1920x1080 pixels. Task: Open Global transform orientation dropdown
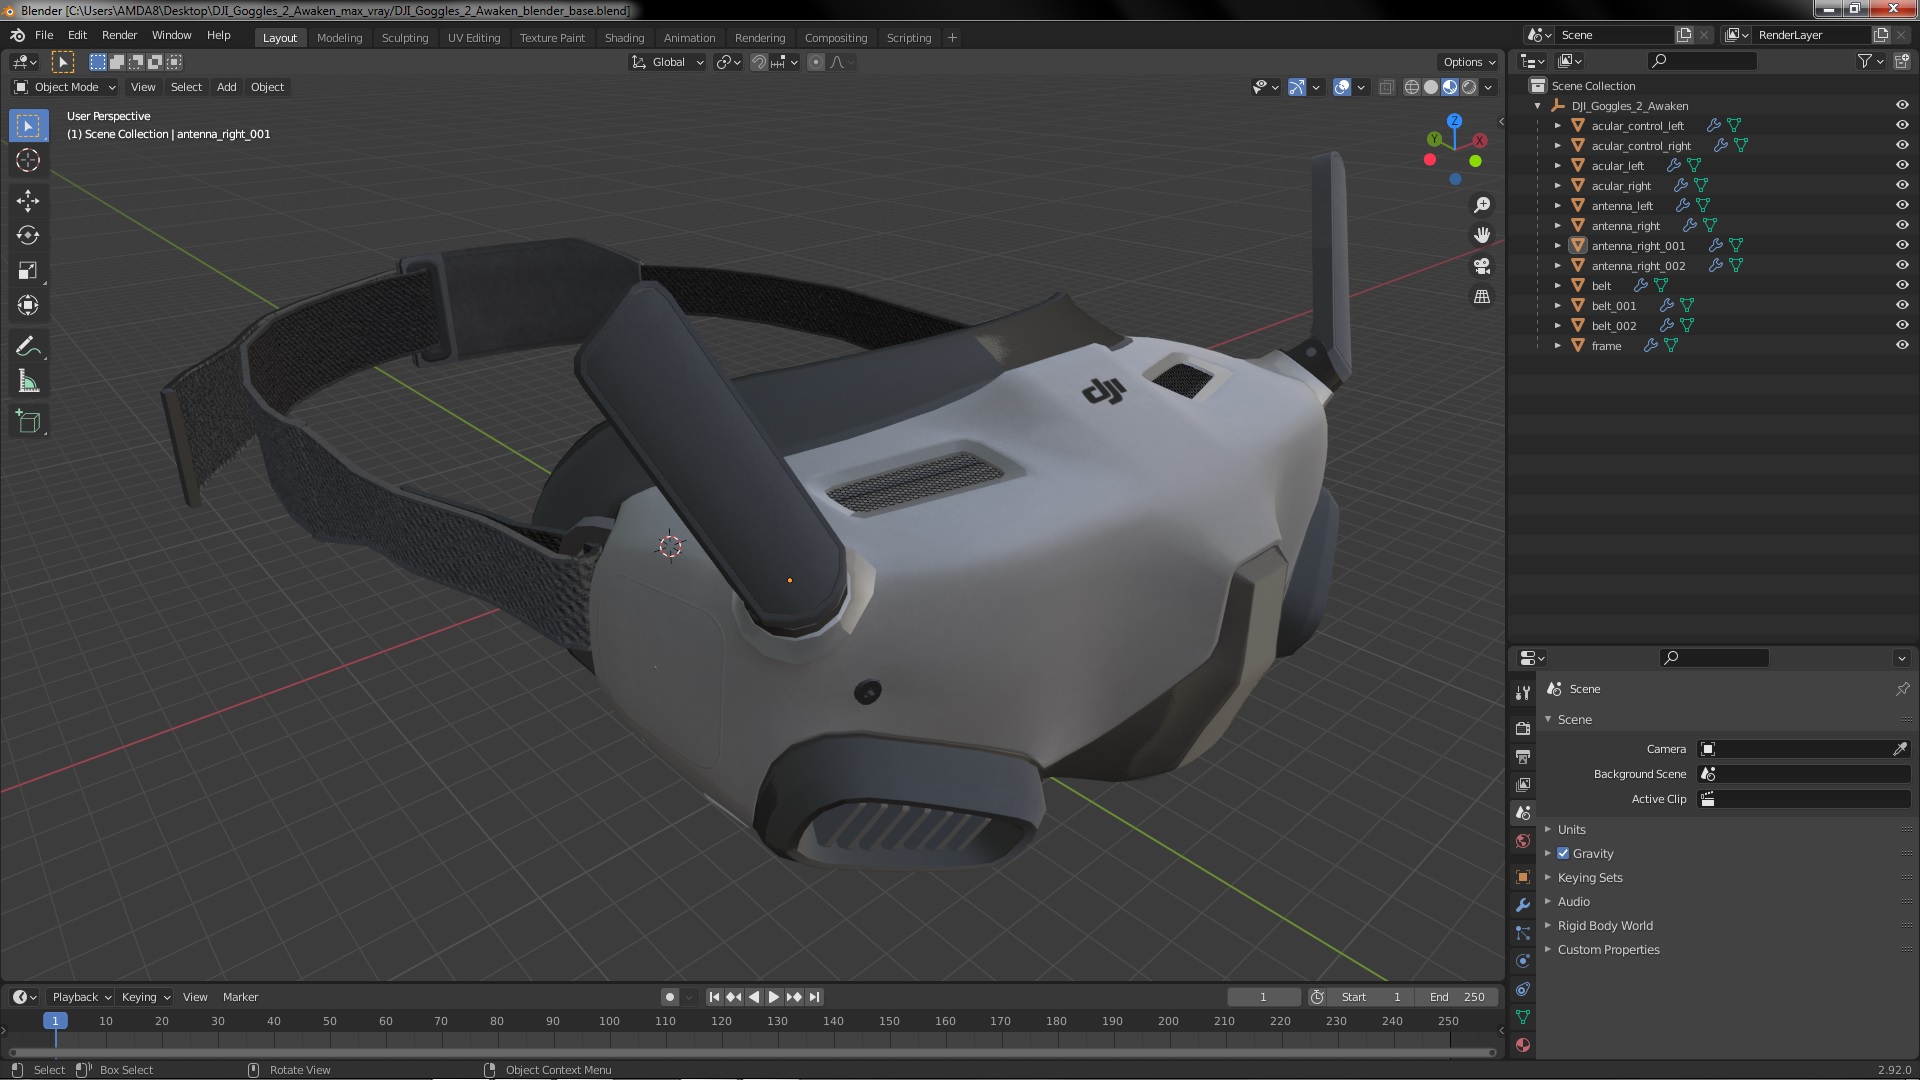pyautogui.click(x=668, y=62)
